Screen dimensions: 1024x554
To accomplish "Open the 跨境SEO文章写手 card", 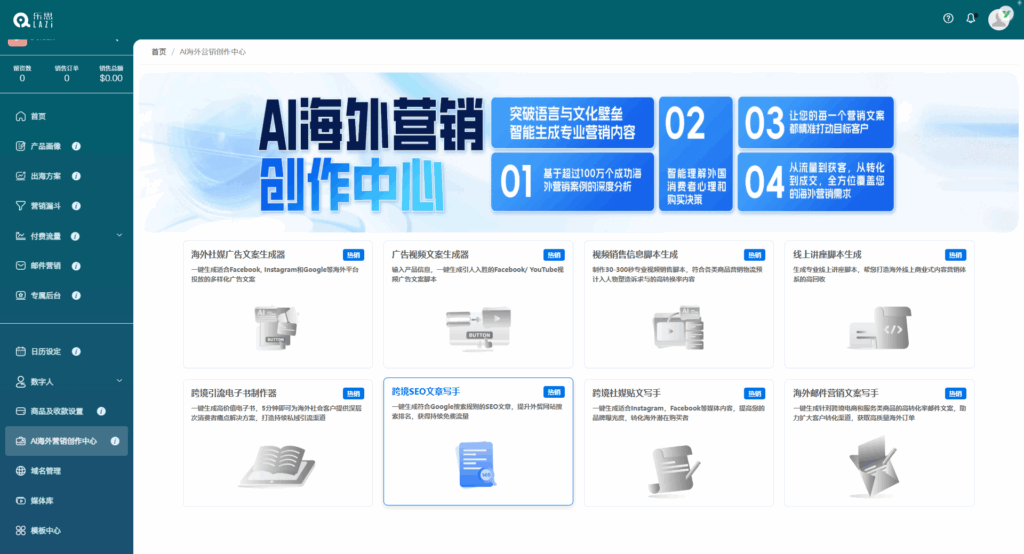I will pyautogui.click(x=478, y=442).
